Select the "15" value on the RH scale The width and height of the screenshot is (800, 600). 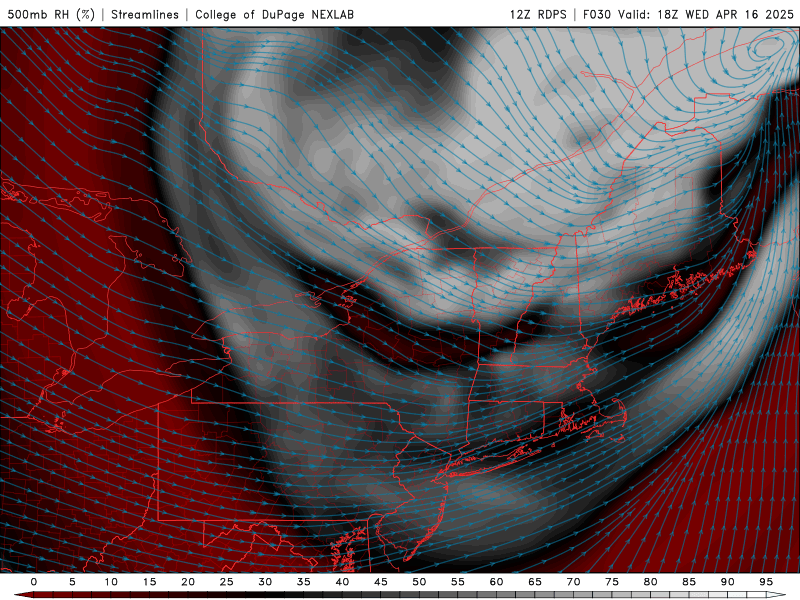tap(149, 582)
